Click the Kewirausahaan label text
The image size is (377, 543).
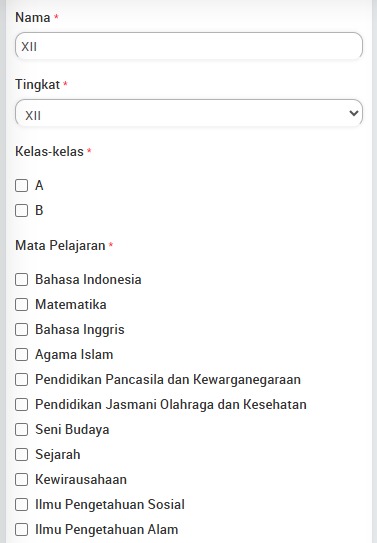(81, 479)
